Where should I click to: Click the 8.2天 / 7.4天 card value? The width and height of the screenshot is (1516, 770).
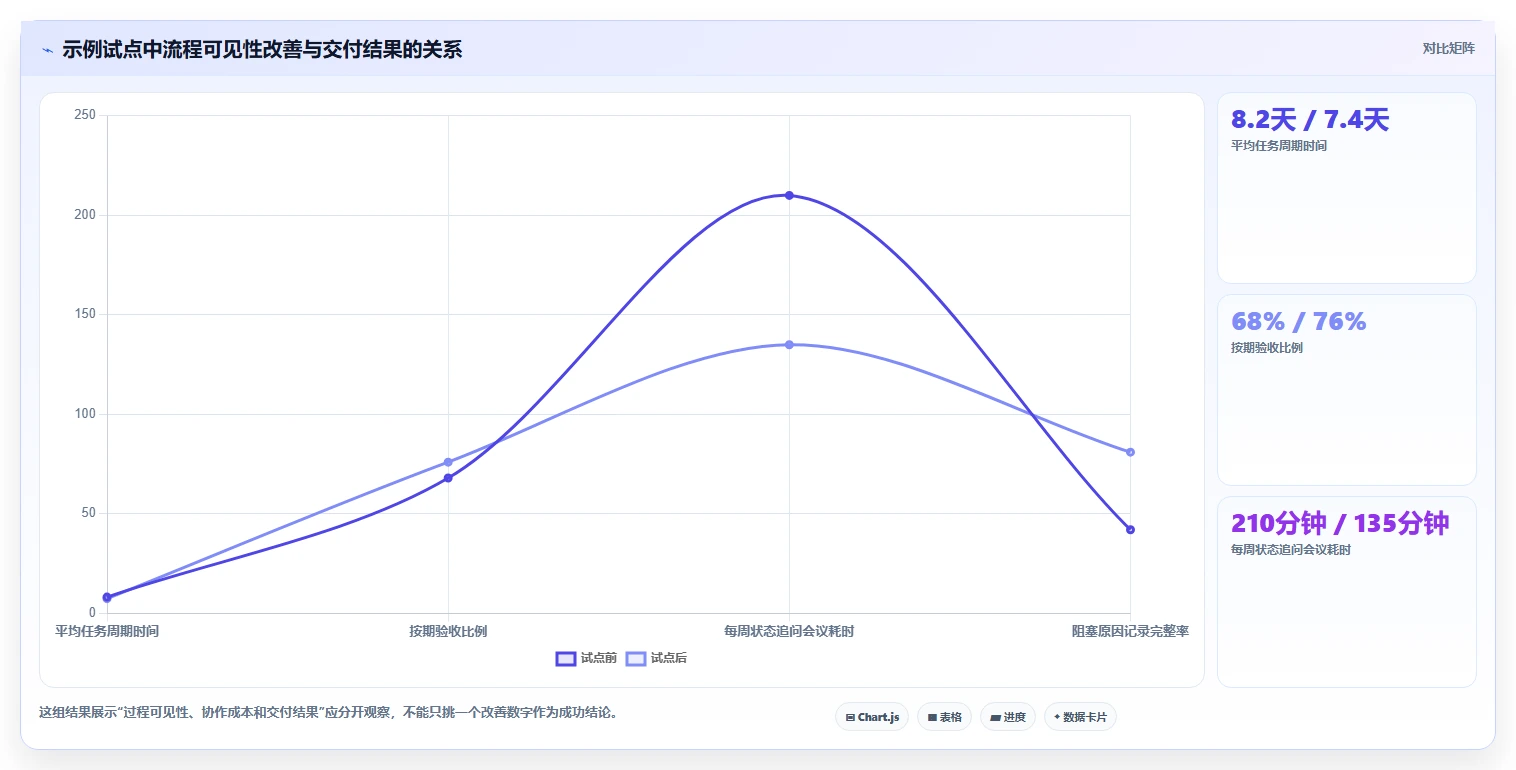(1310, 120)
